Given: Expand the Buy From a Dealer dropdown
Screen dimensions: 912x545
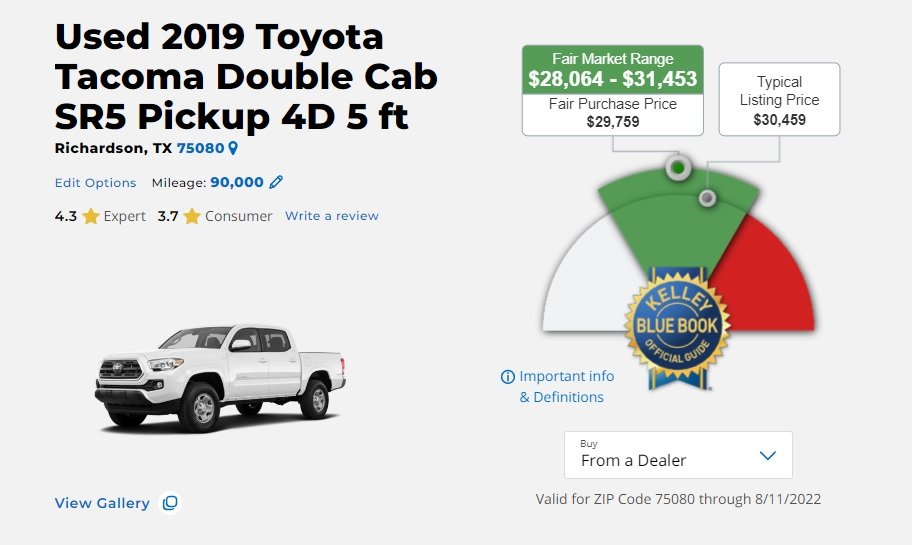Looking at the screenshot, I should [678, 455].
